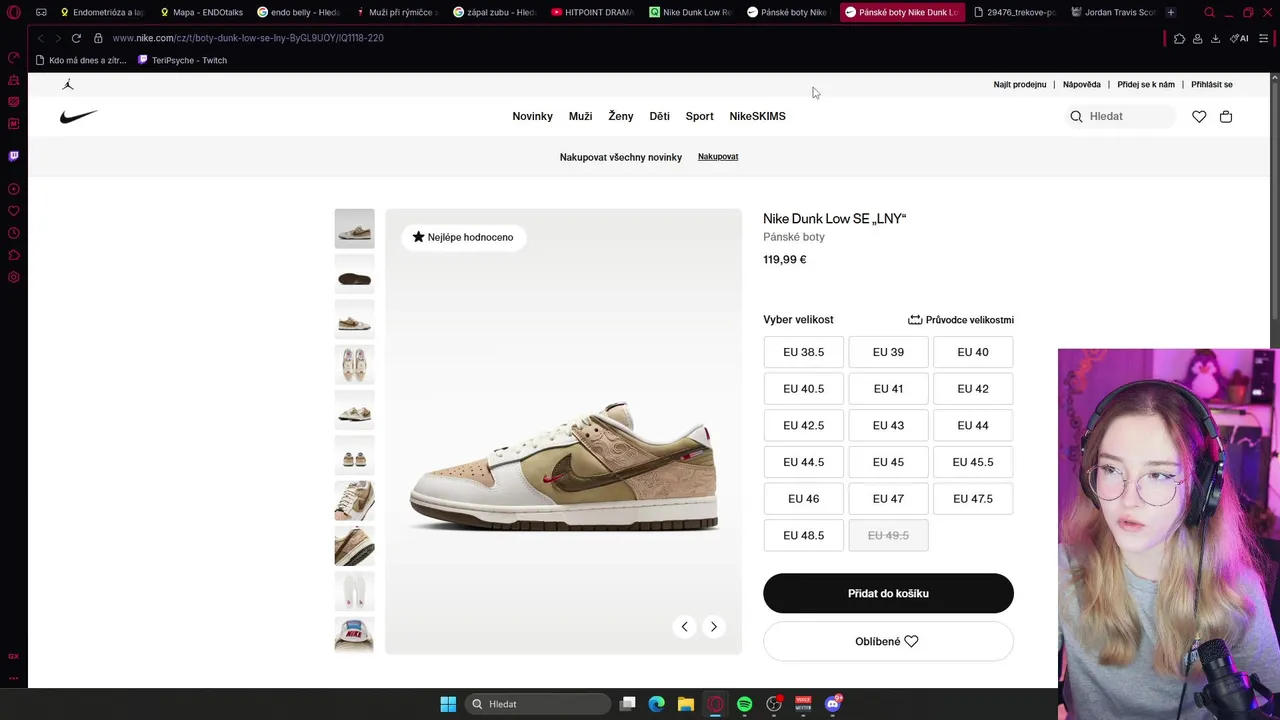This screenshot has width=1280, height=720.
Task: Choose size EU 48.5
Action: point(804,535)
